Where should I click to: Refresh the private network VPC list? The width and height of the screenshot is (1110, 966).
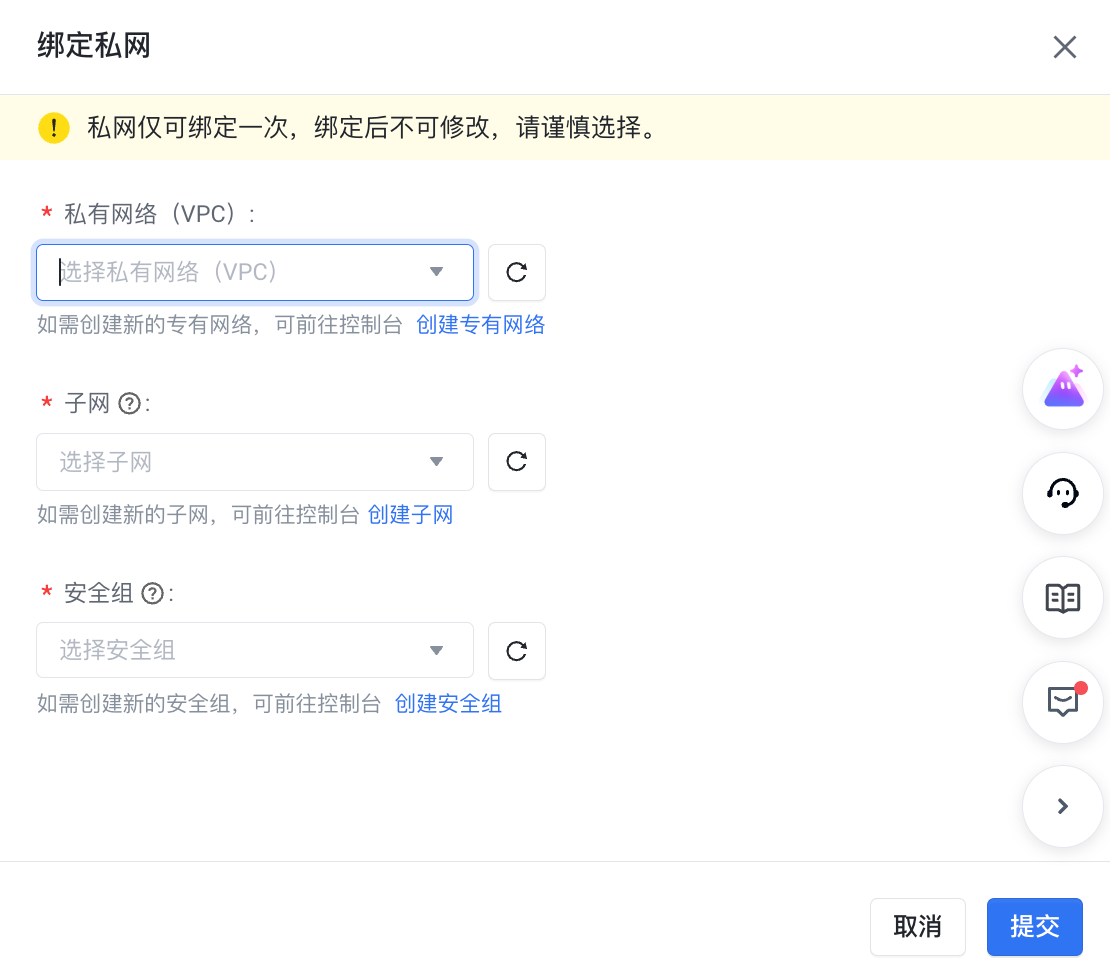pyautogui.click(x=517, y=272)
